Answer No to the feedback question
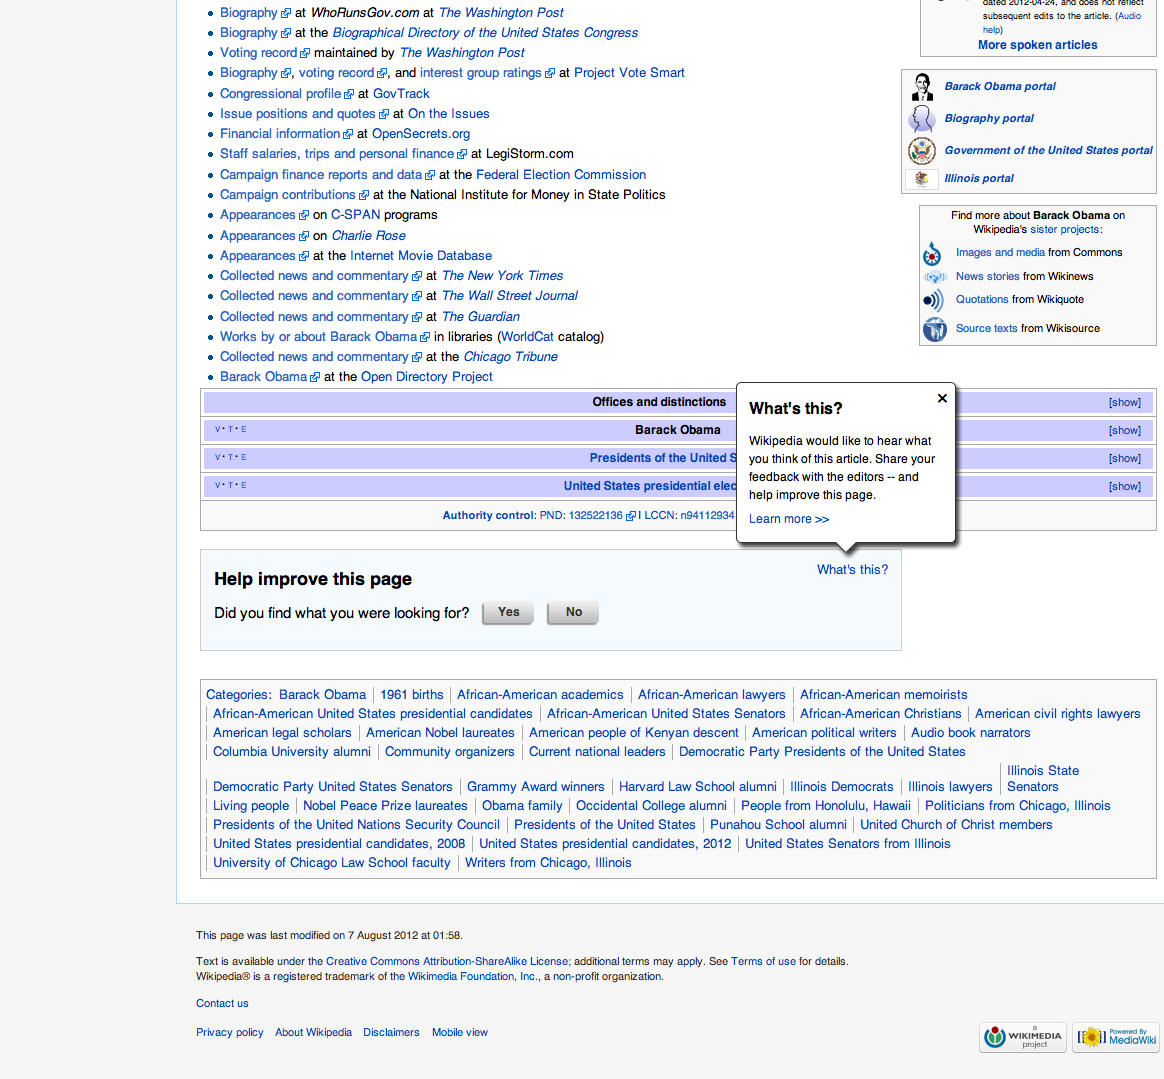The width and height of the screenshot is (1164, 1079). pyautogui.click(x=573, y=613)
